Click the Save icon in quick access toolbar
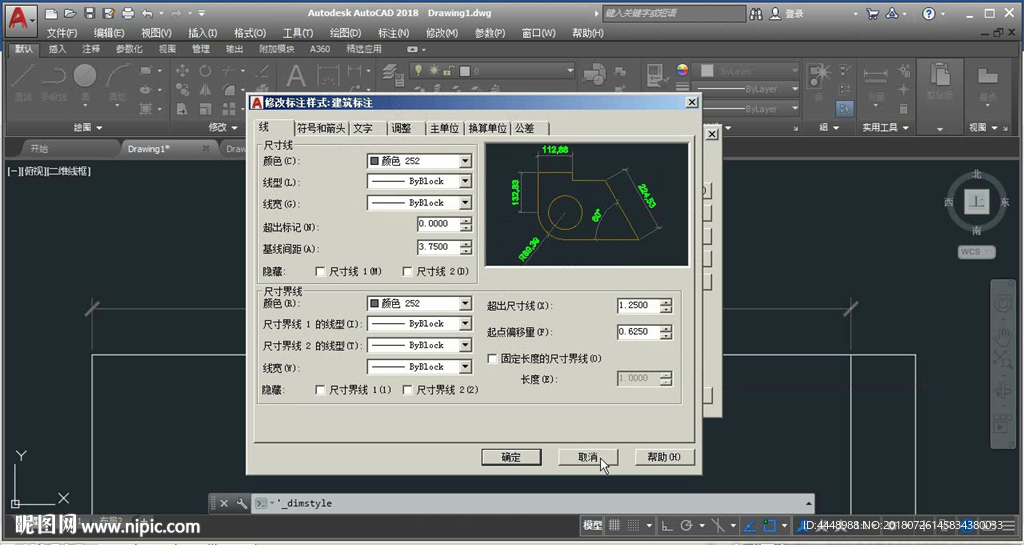The image size is (1024, 545). 90,14
